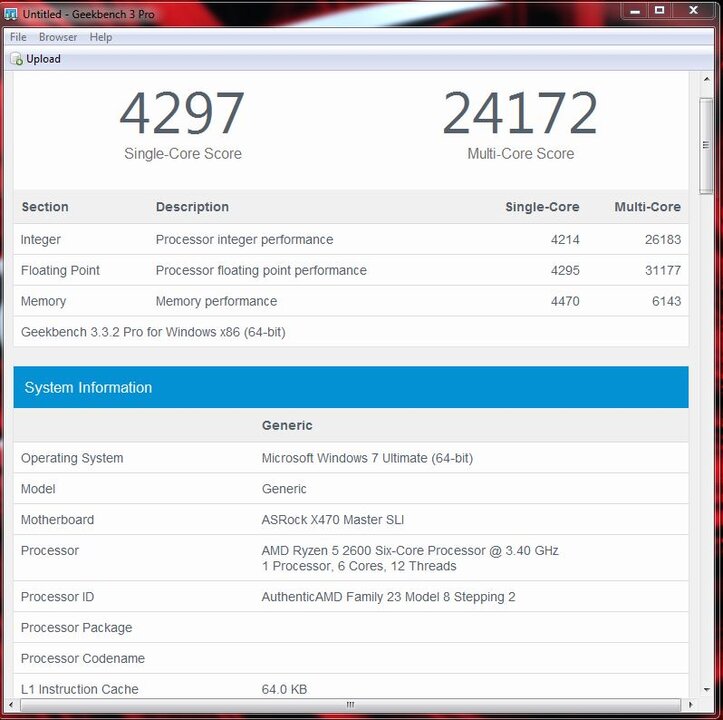Click Integer single-core value 4214
Viewport: 723px width, 720px height.
click(565, 240)
